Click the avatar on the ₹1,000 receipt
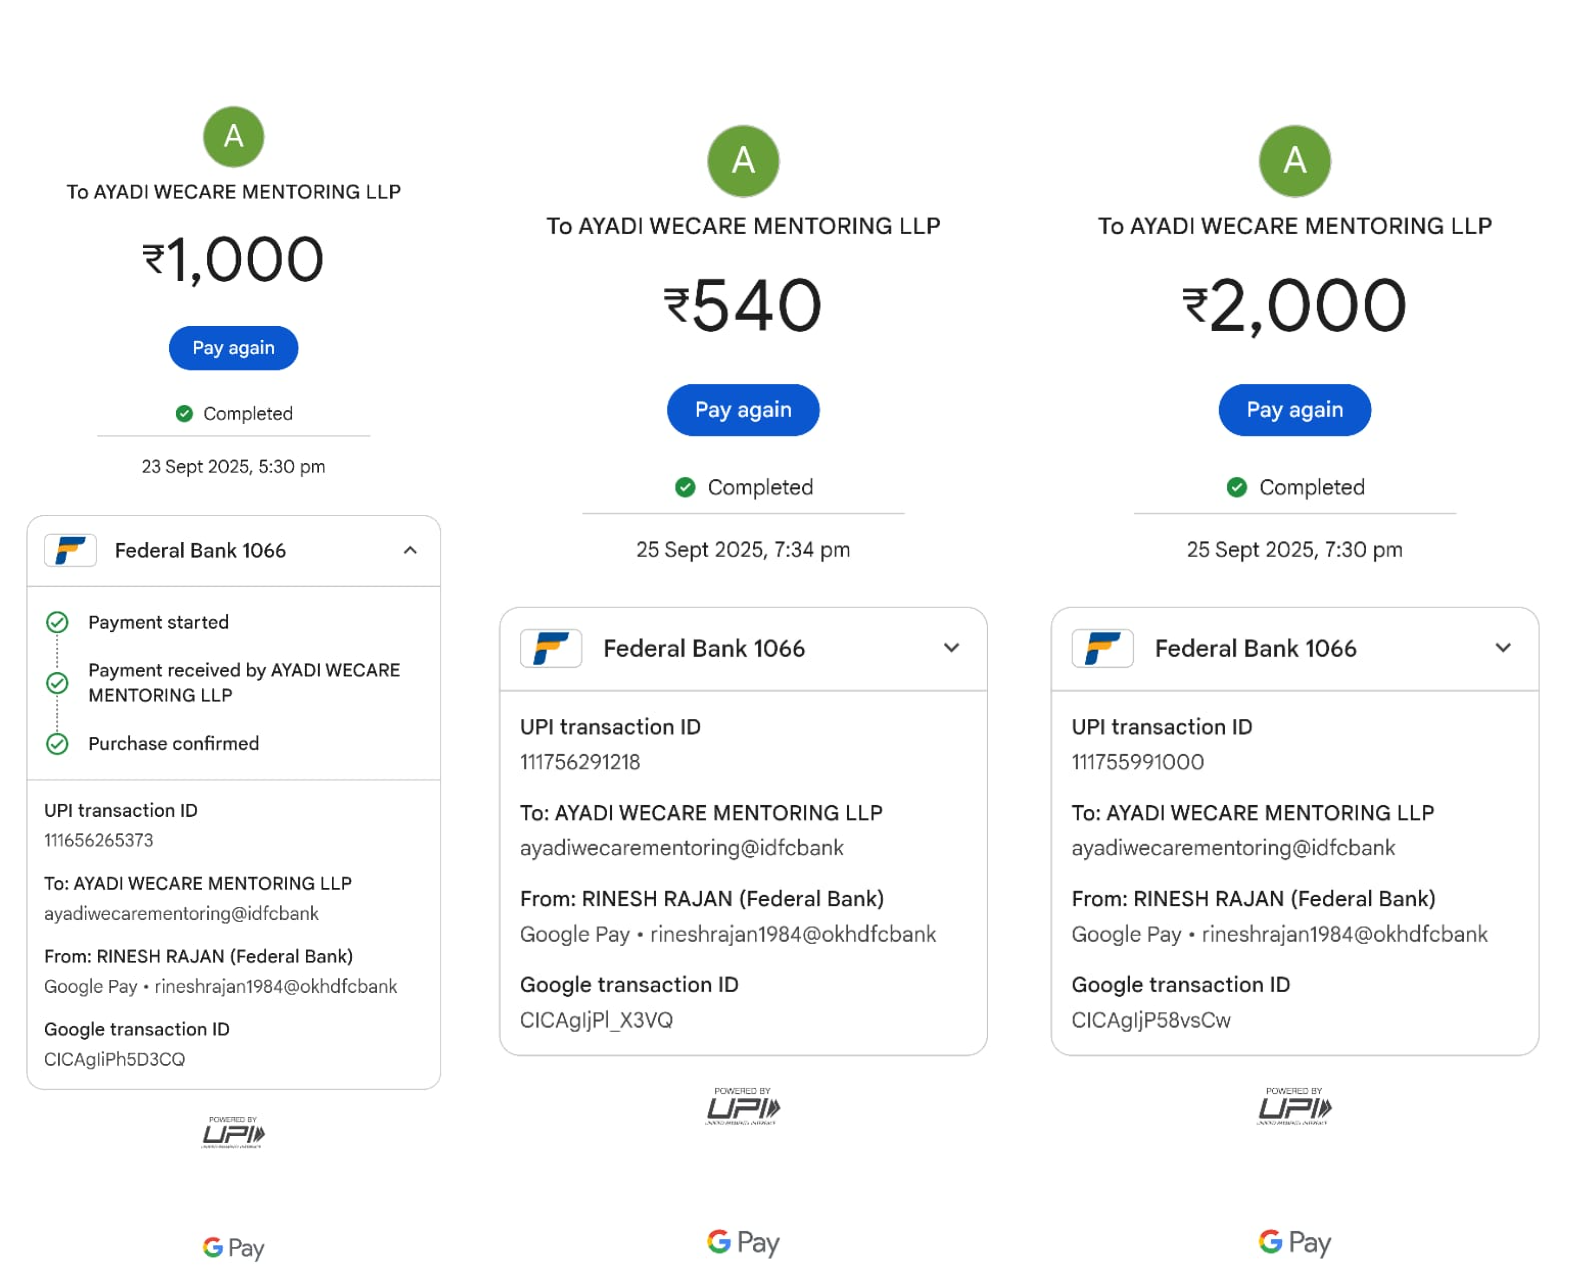This screenshot has width=1571, height=1280. [x=233, y=137]
